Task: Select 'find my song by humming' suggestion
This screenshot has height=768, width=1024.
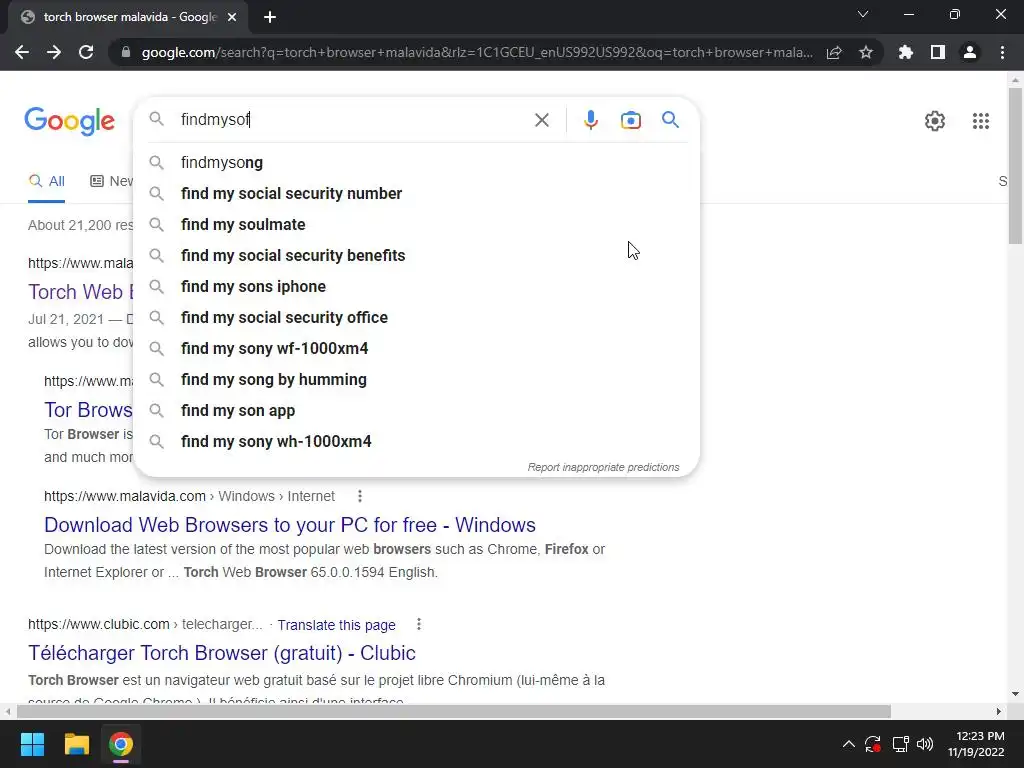Action: [417, 379]
